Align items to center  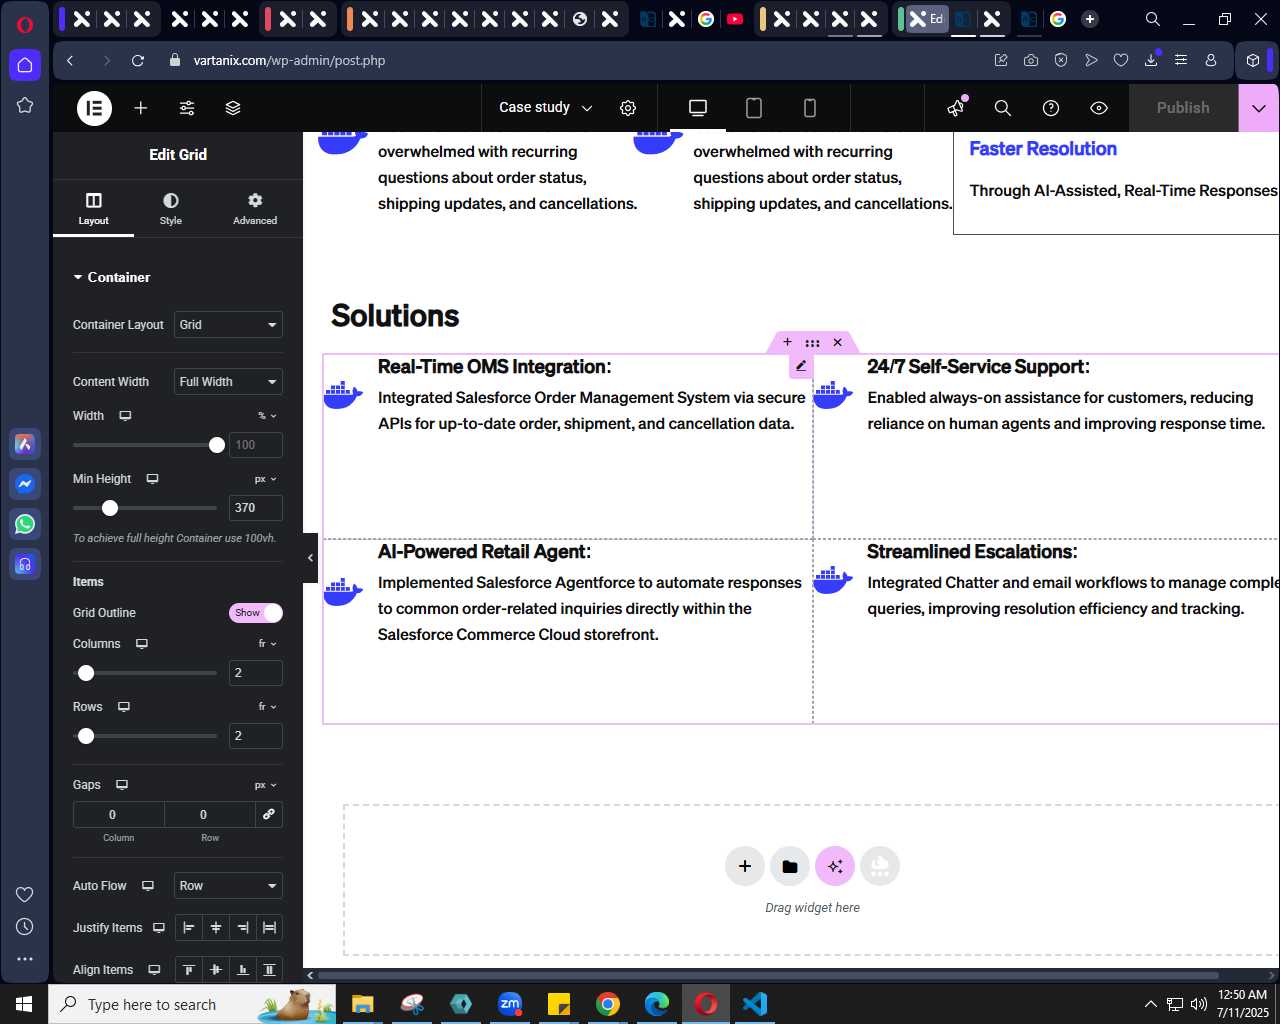coord(216,970)
